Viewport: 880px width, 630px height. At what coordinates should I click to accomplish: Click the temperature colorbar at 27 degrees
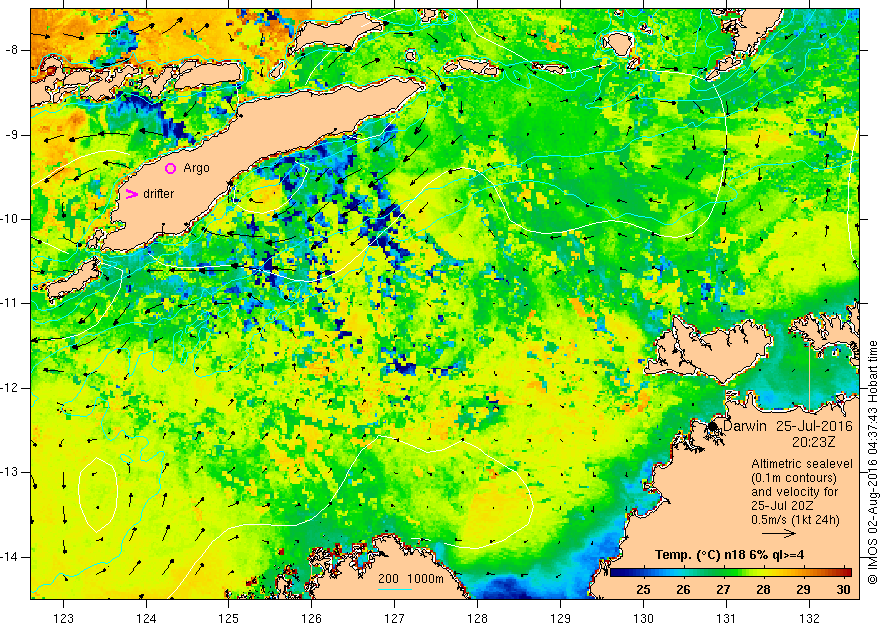[x=723, y=572]
